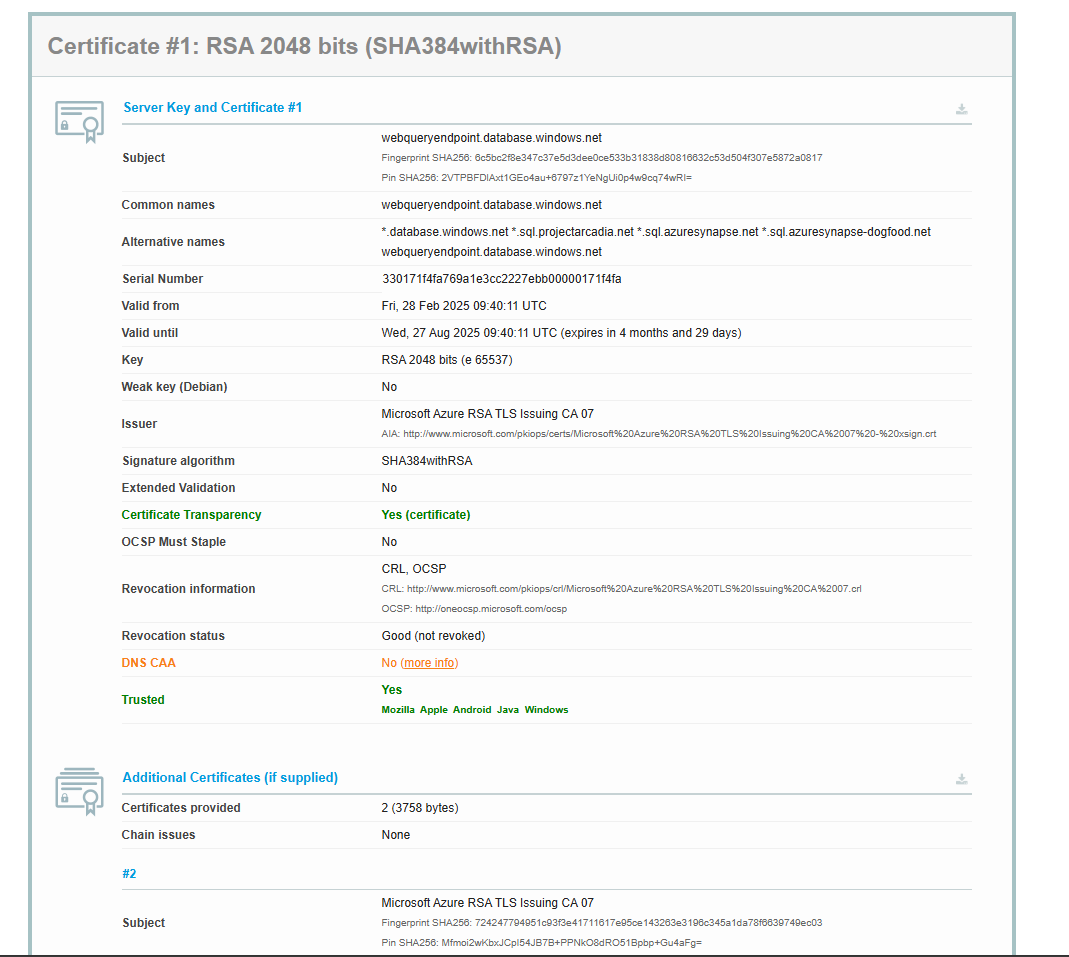Click the Java trust store entry
This screenshot has height=957, width=1069.
coord(508,710)
